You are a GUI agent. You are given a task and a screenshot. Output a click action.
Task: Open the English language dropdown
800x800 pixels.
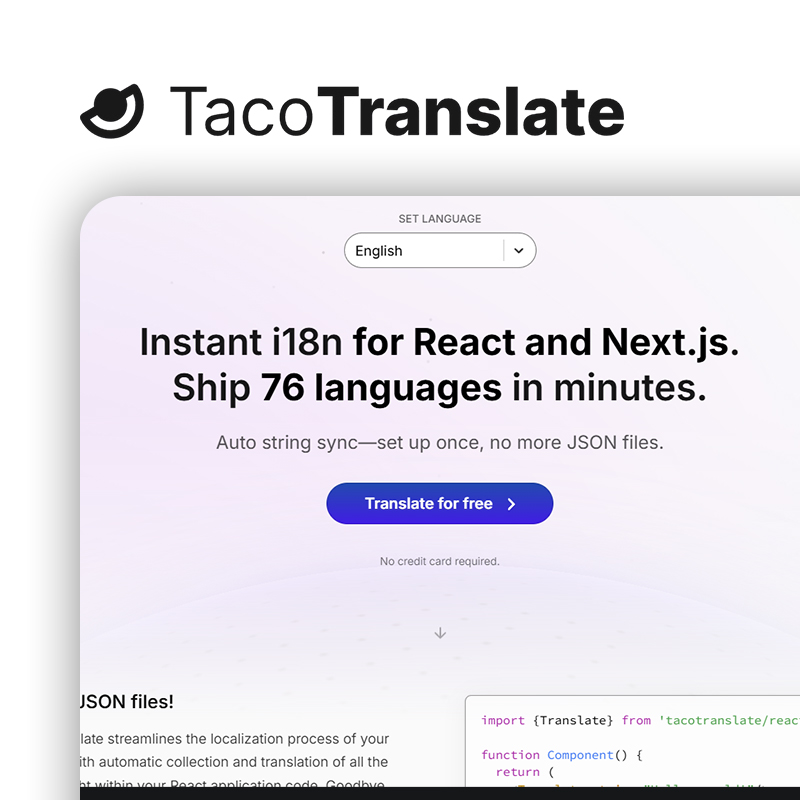click(440, 251)
